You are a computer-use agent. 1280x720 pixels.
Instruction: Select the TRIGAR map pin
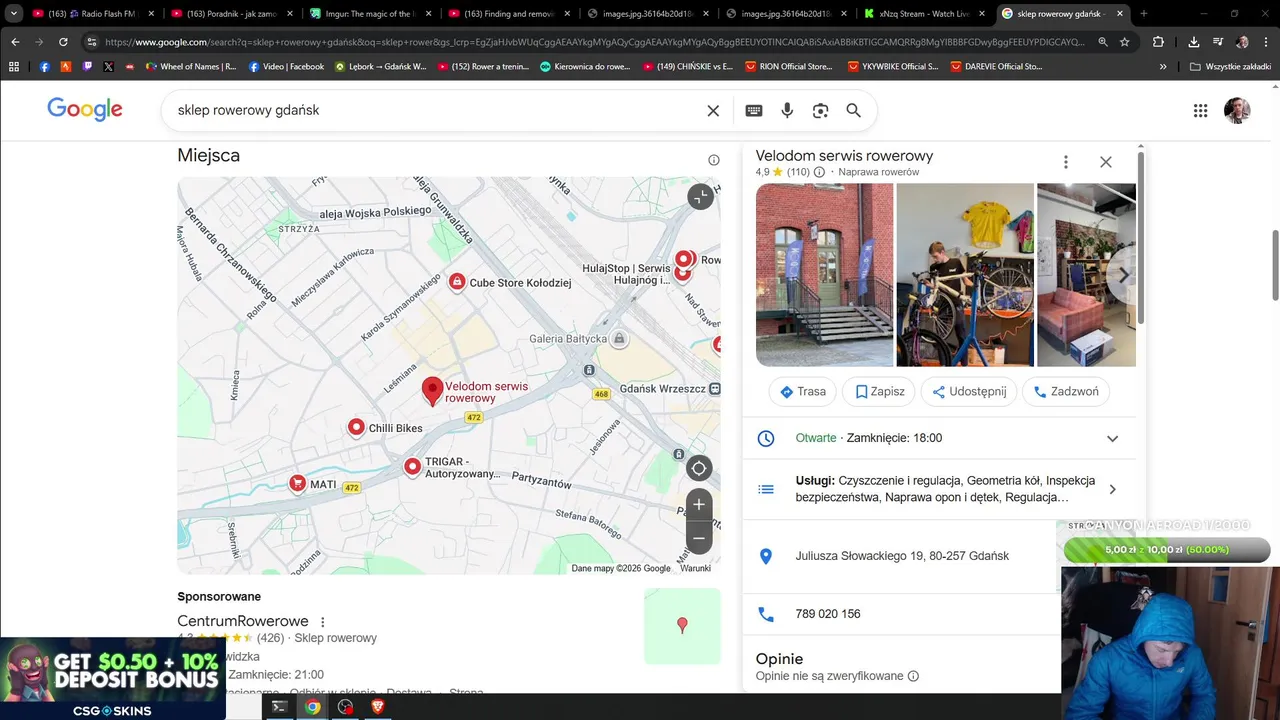point(412,467)
